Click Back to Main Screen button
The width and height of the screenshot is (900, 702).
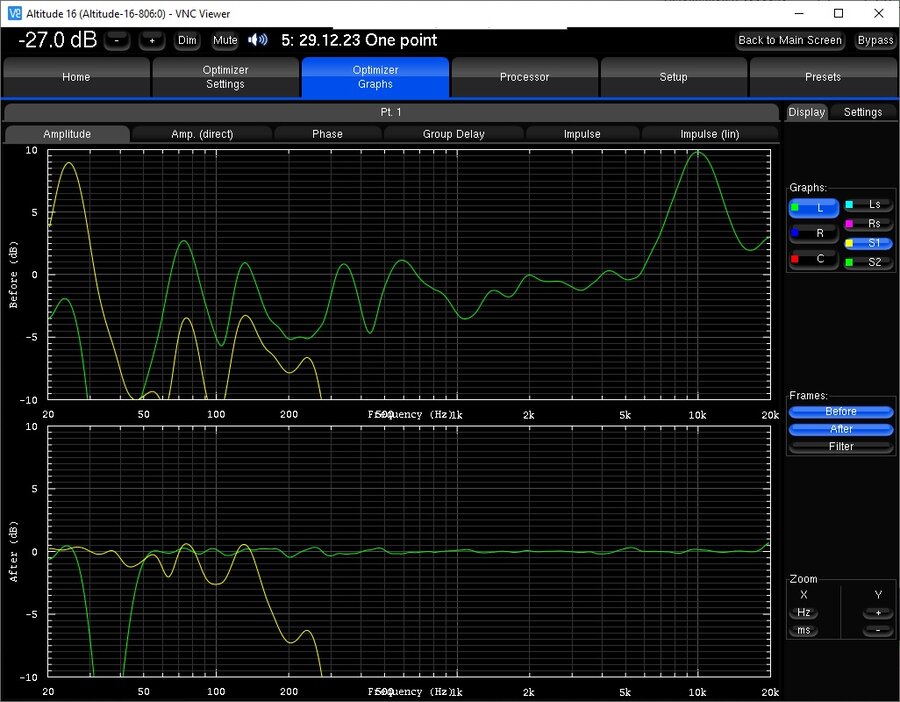[790, 40]
